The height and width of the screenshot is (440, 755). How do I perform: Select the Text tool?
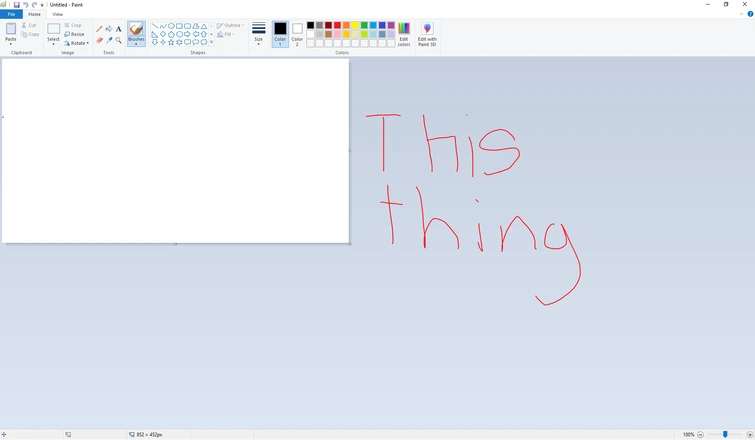click(118, 29)
